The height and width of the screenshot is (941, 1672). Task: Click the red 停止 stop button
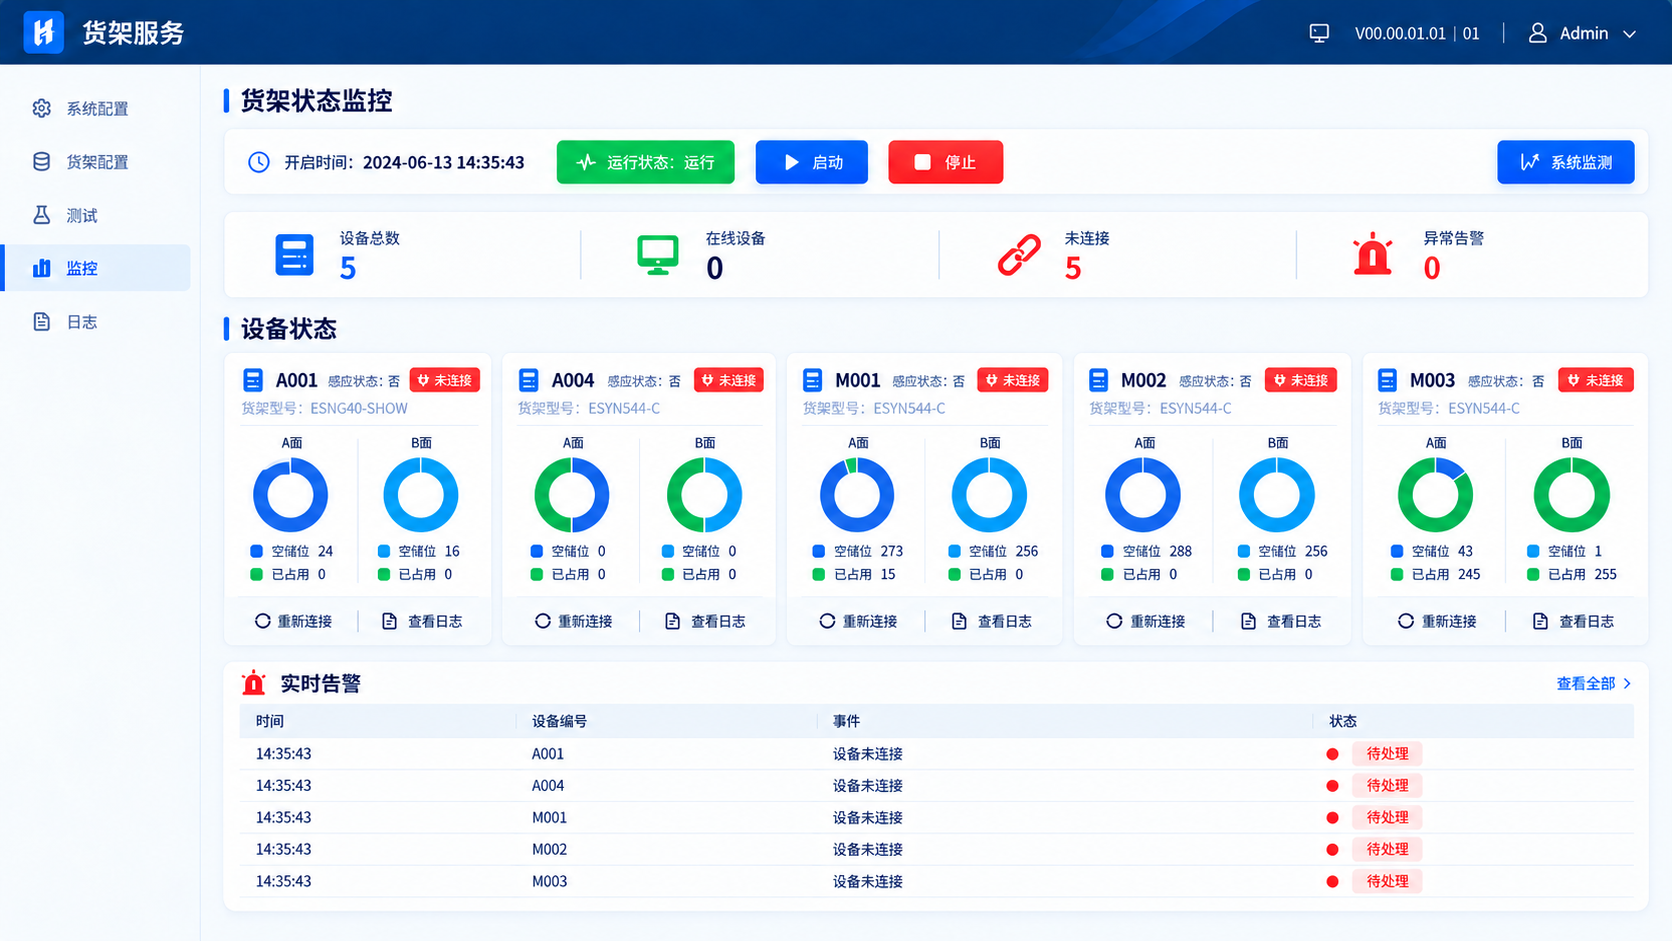tap(945, 162)
